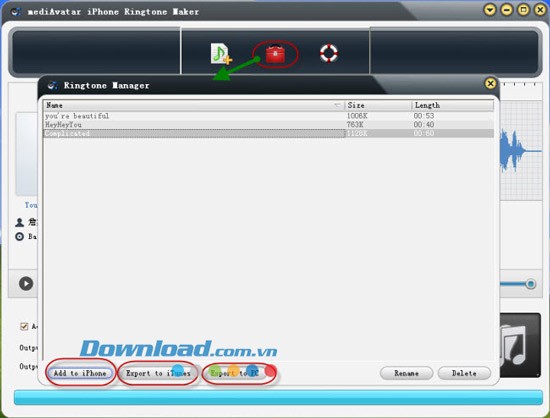
Task: Click the mediAvatar logo in title bar
Action: click(x=16, y=12)
